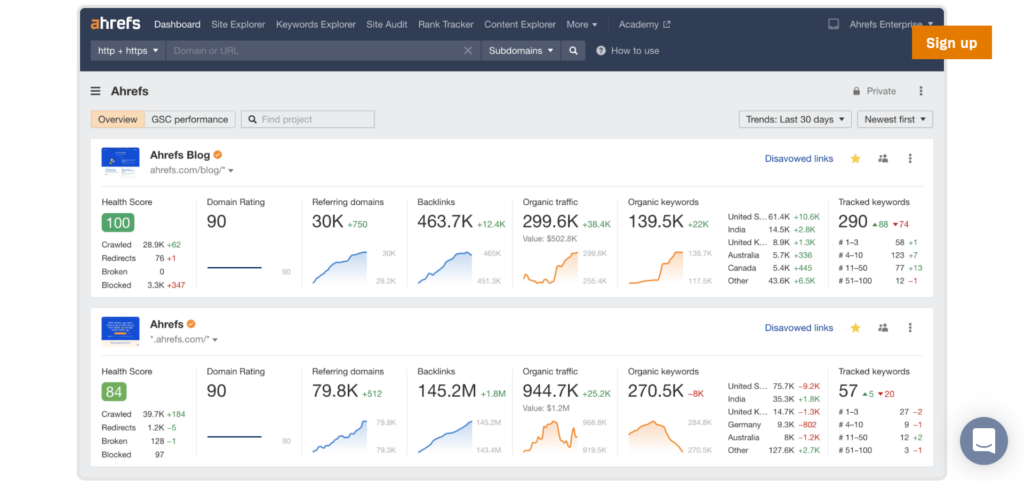Click the Ahrefs Blog Referring domains chart
This screenshot has height=481, width=1024.
click(x=340, y=267)
